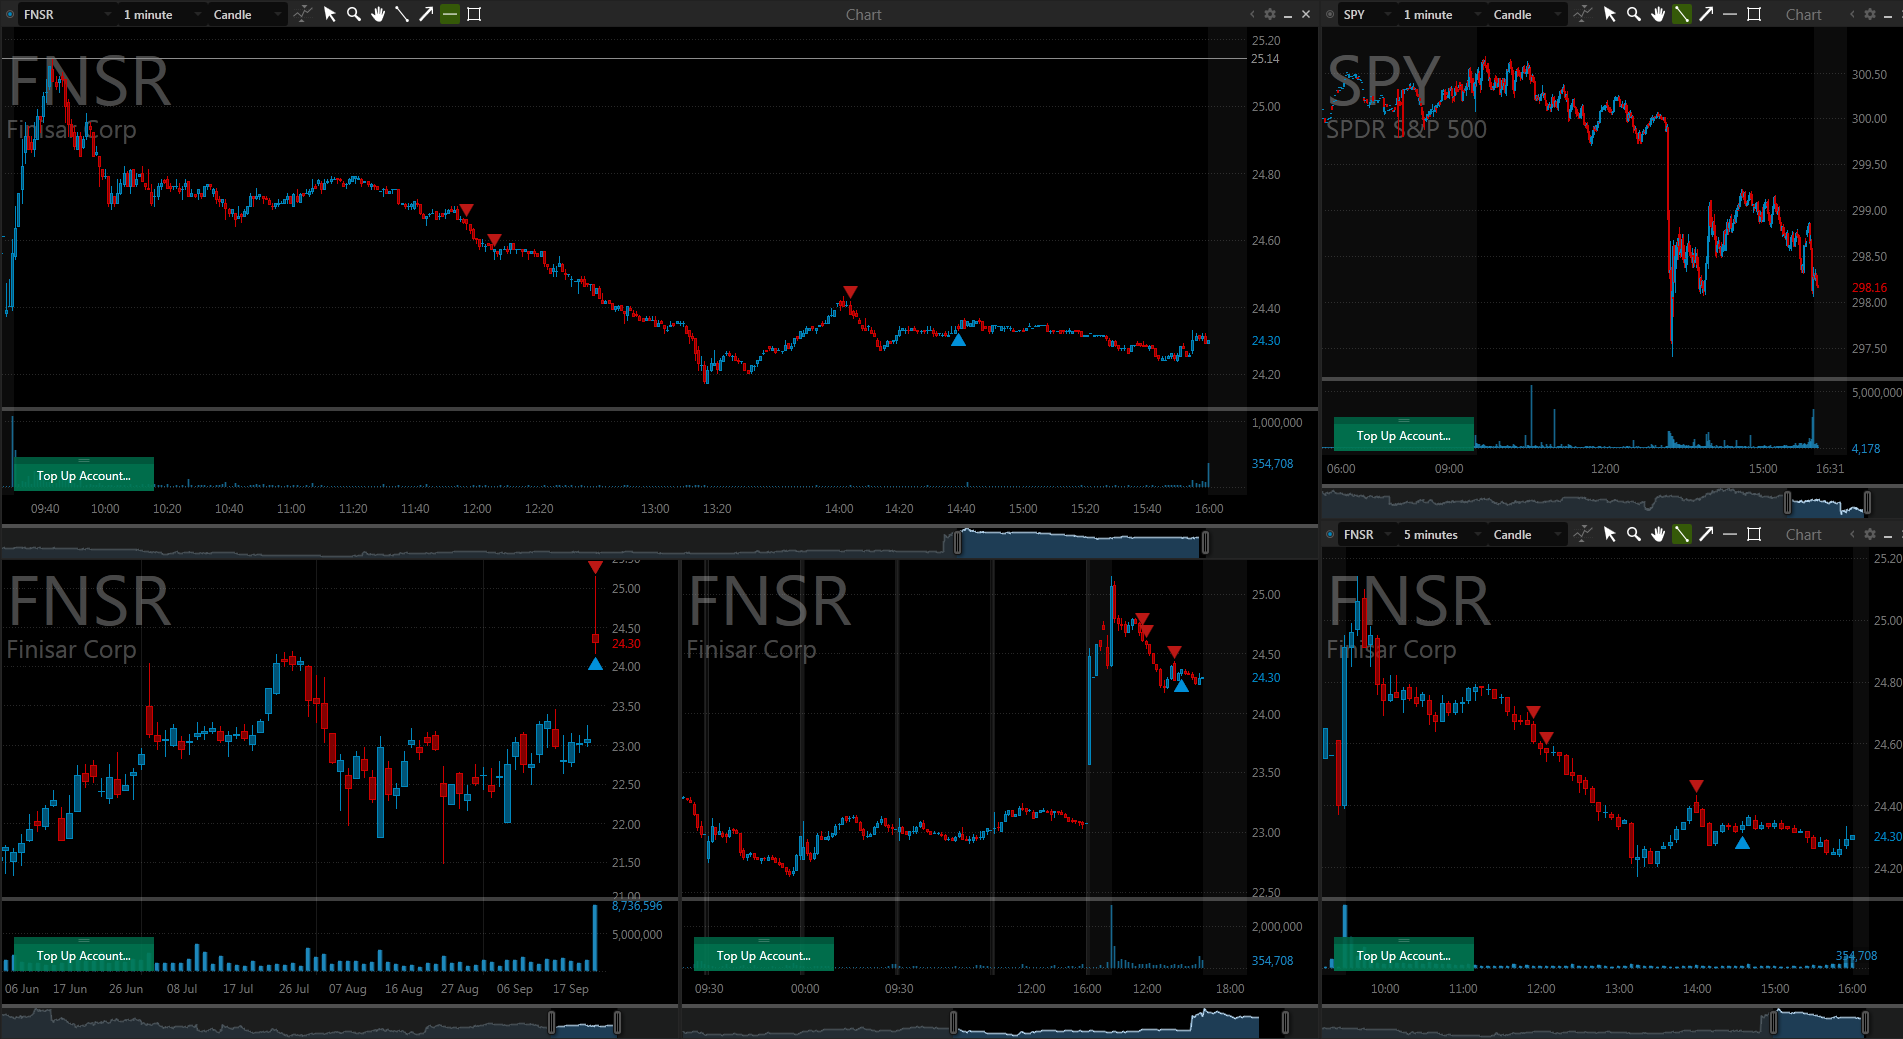Open the FNSR symbol dropdown in 5 minutes chart
This screenshot has width=1903, height=1039.
click(1365, 534)
